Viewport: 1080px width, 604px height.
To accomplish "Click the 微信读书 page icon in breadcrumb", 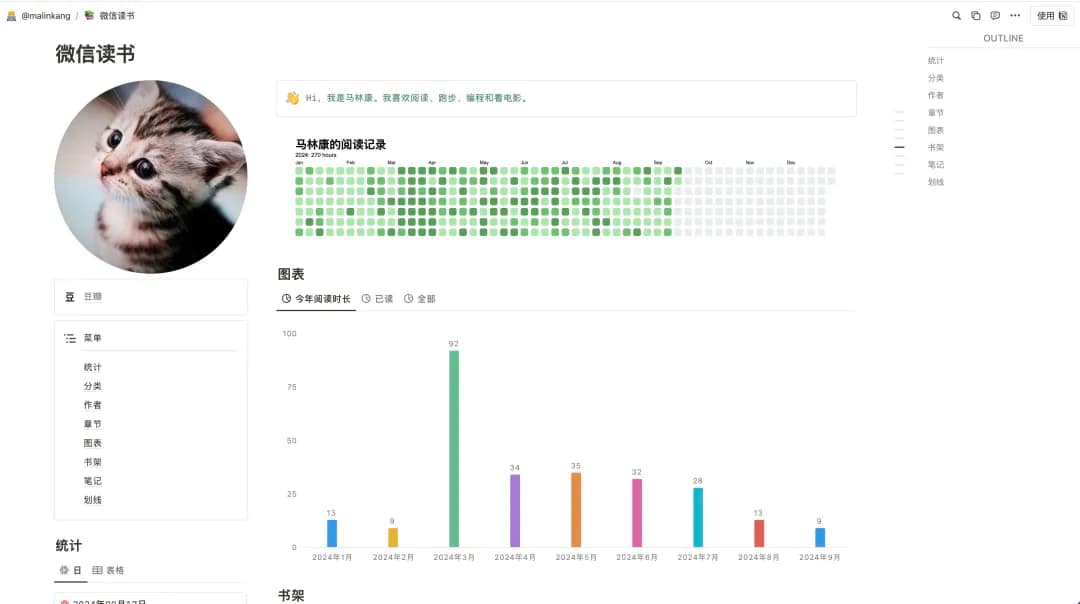I will click(x=90, y=16).
